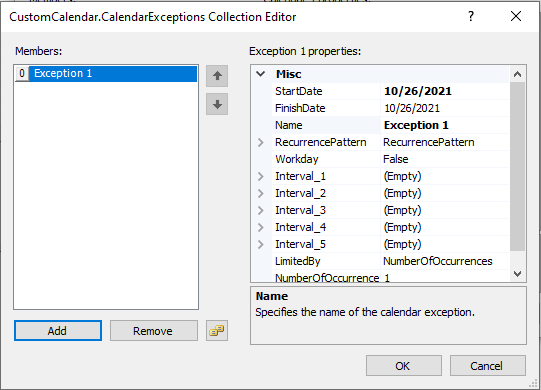541x390 pixels.
Task: Click the index 0 box beside Exception 1
Action: 22,74
